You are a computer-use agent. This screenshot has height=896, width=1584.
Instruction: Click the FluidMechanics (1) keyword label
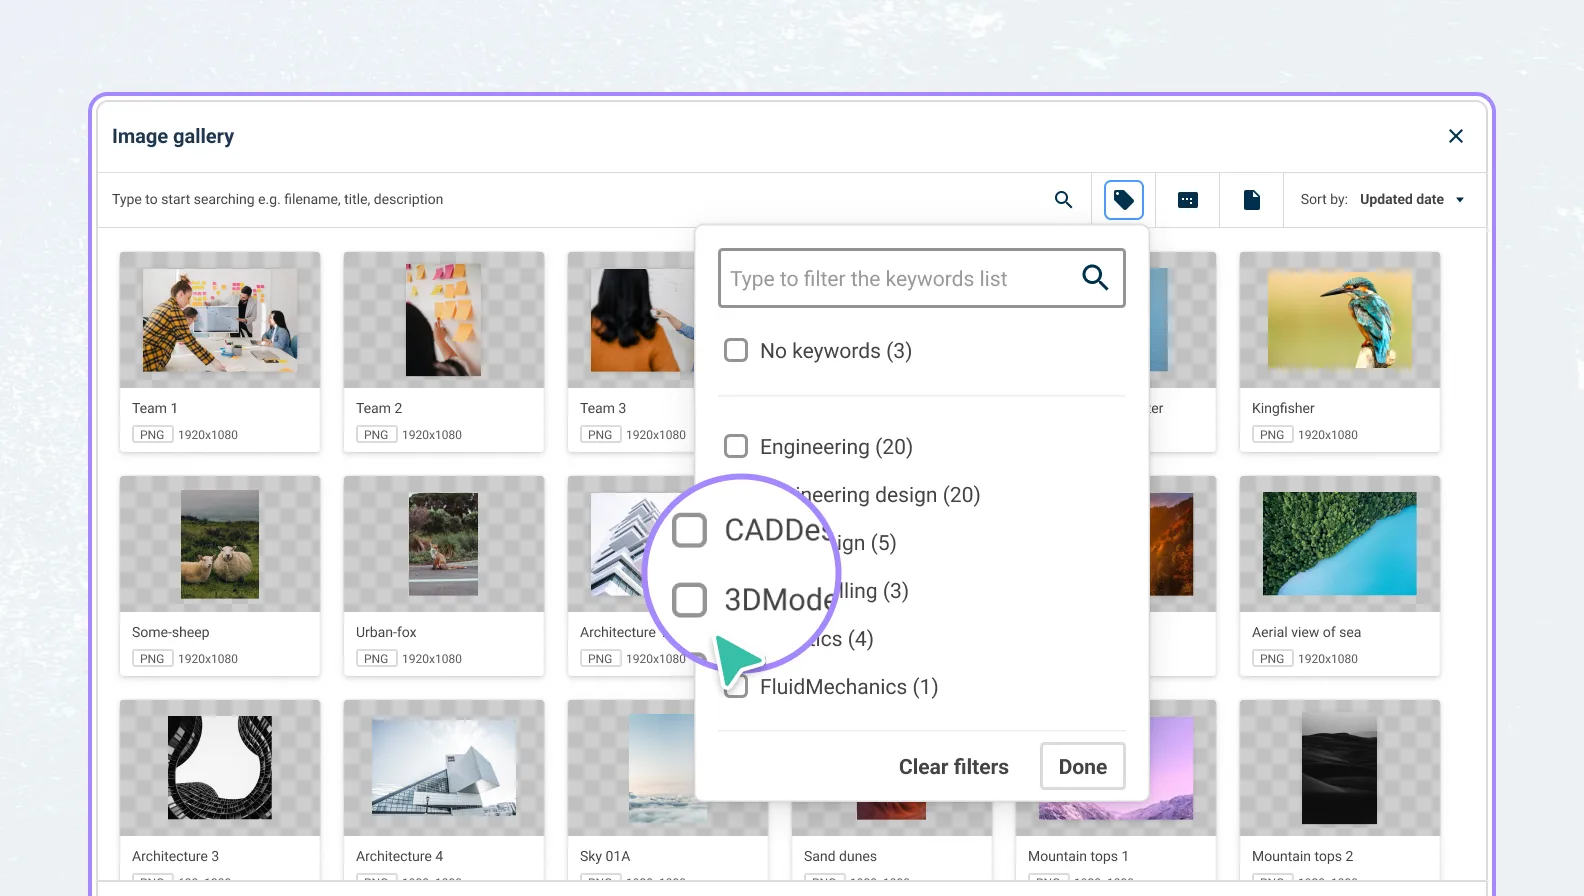(x=849, y=687)
